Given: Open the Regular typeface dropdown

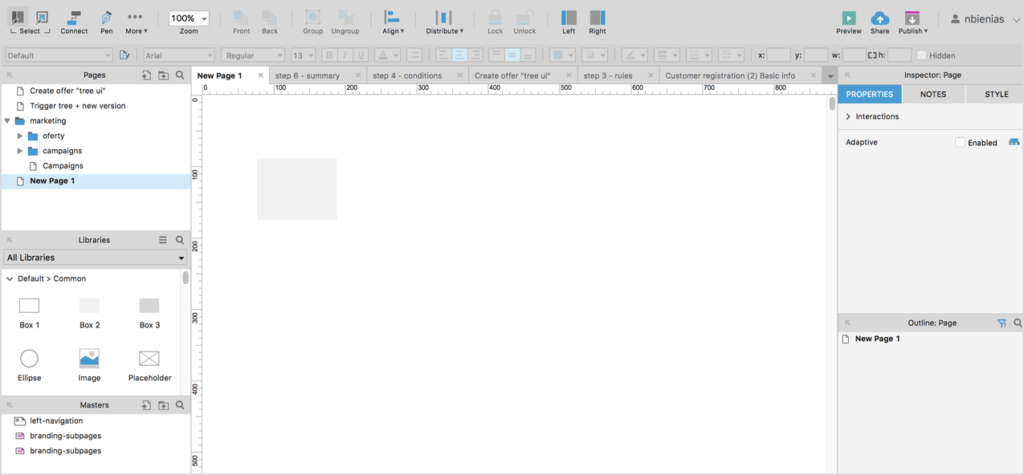Looking at the screenshot, I should click(253, 56).
